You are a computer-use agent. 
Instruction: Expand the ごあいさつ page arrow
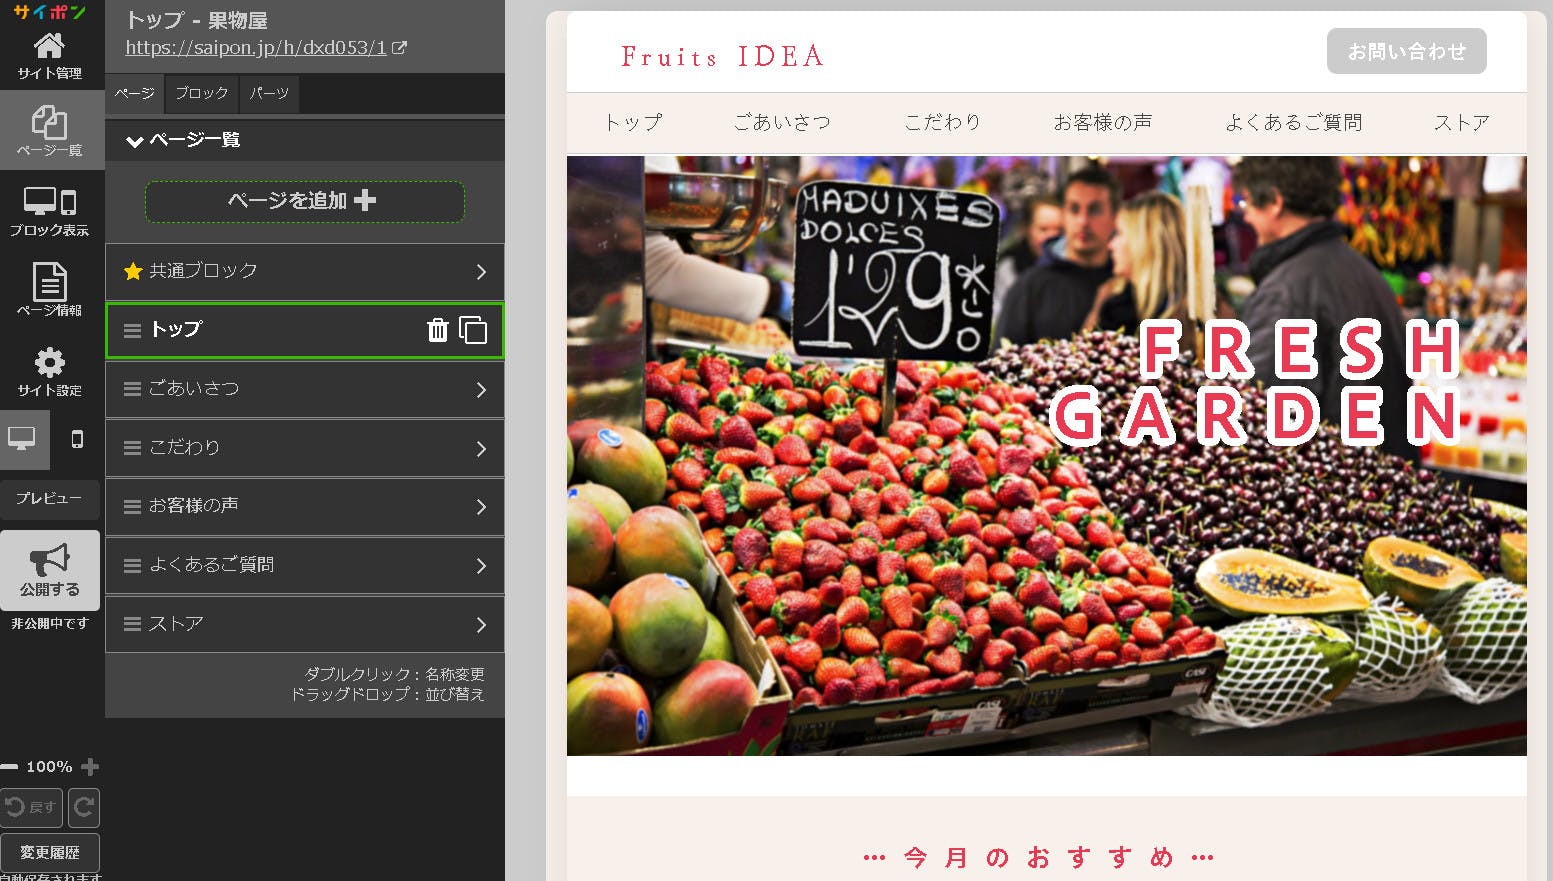[481, 389]
